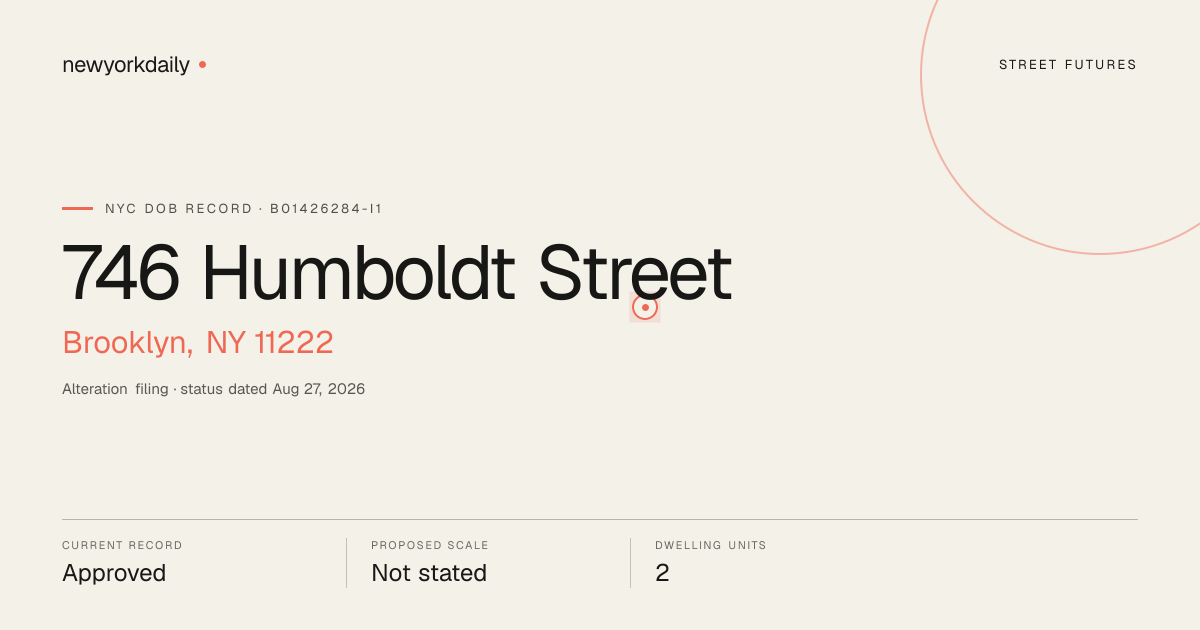Image resolution: width=1200 pixels, height=630 pixels.
Task: Click the orange dash before NYC DOB RECORD
Action: click(x=77, y=208)
